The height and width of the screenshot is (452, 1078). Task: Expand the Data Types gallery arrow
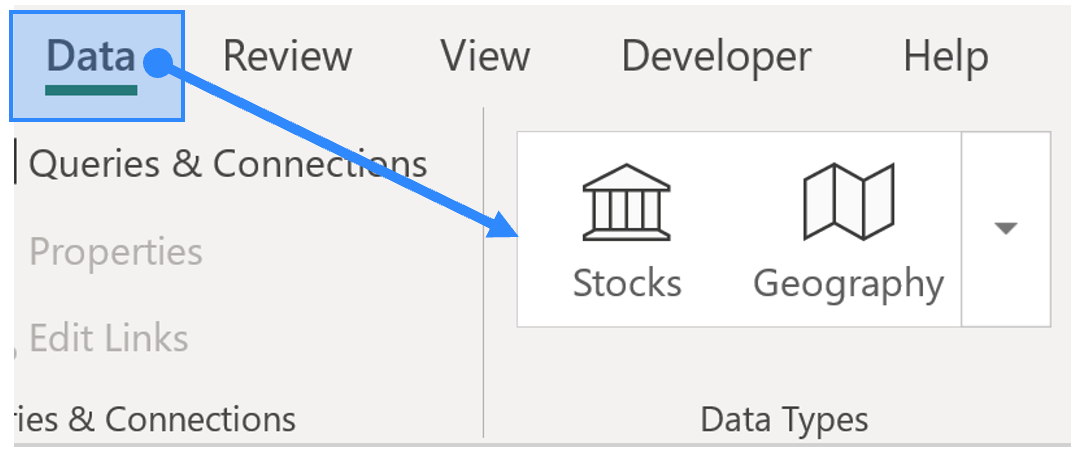[1006, 228]
